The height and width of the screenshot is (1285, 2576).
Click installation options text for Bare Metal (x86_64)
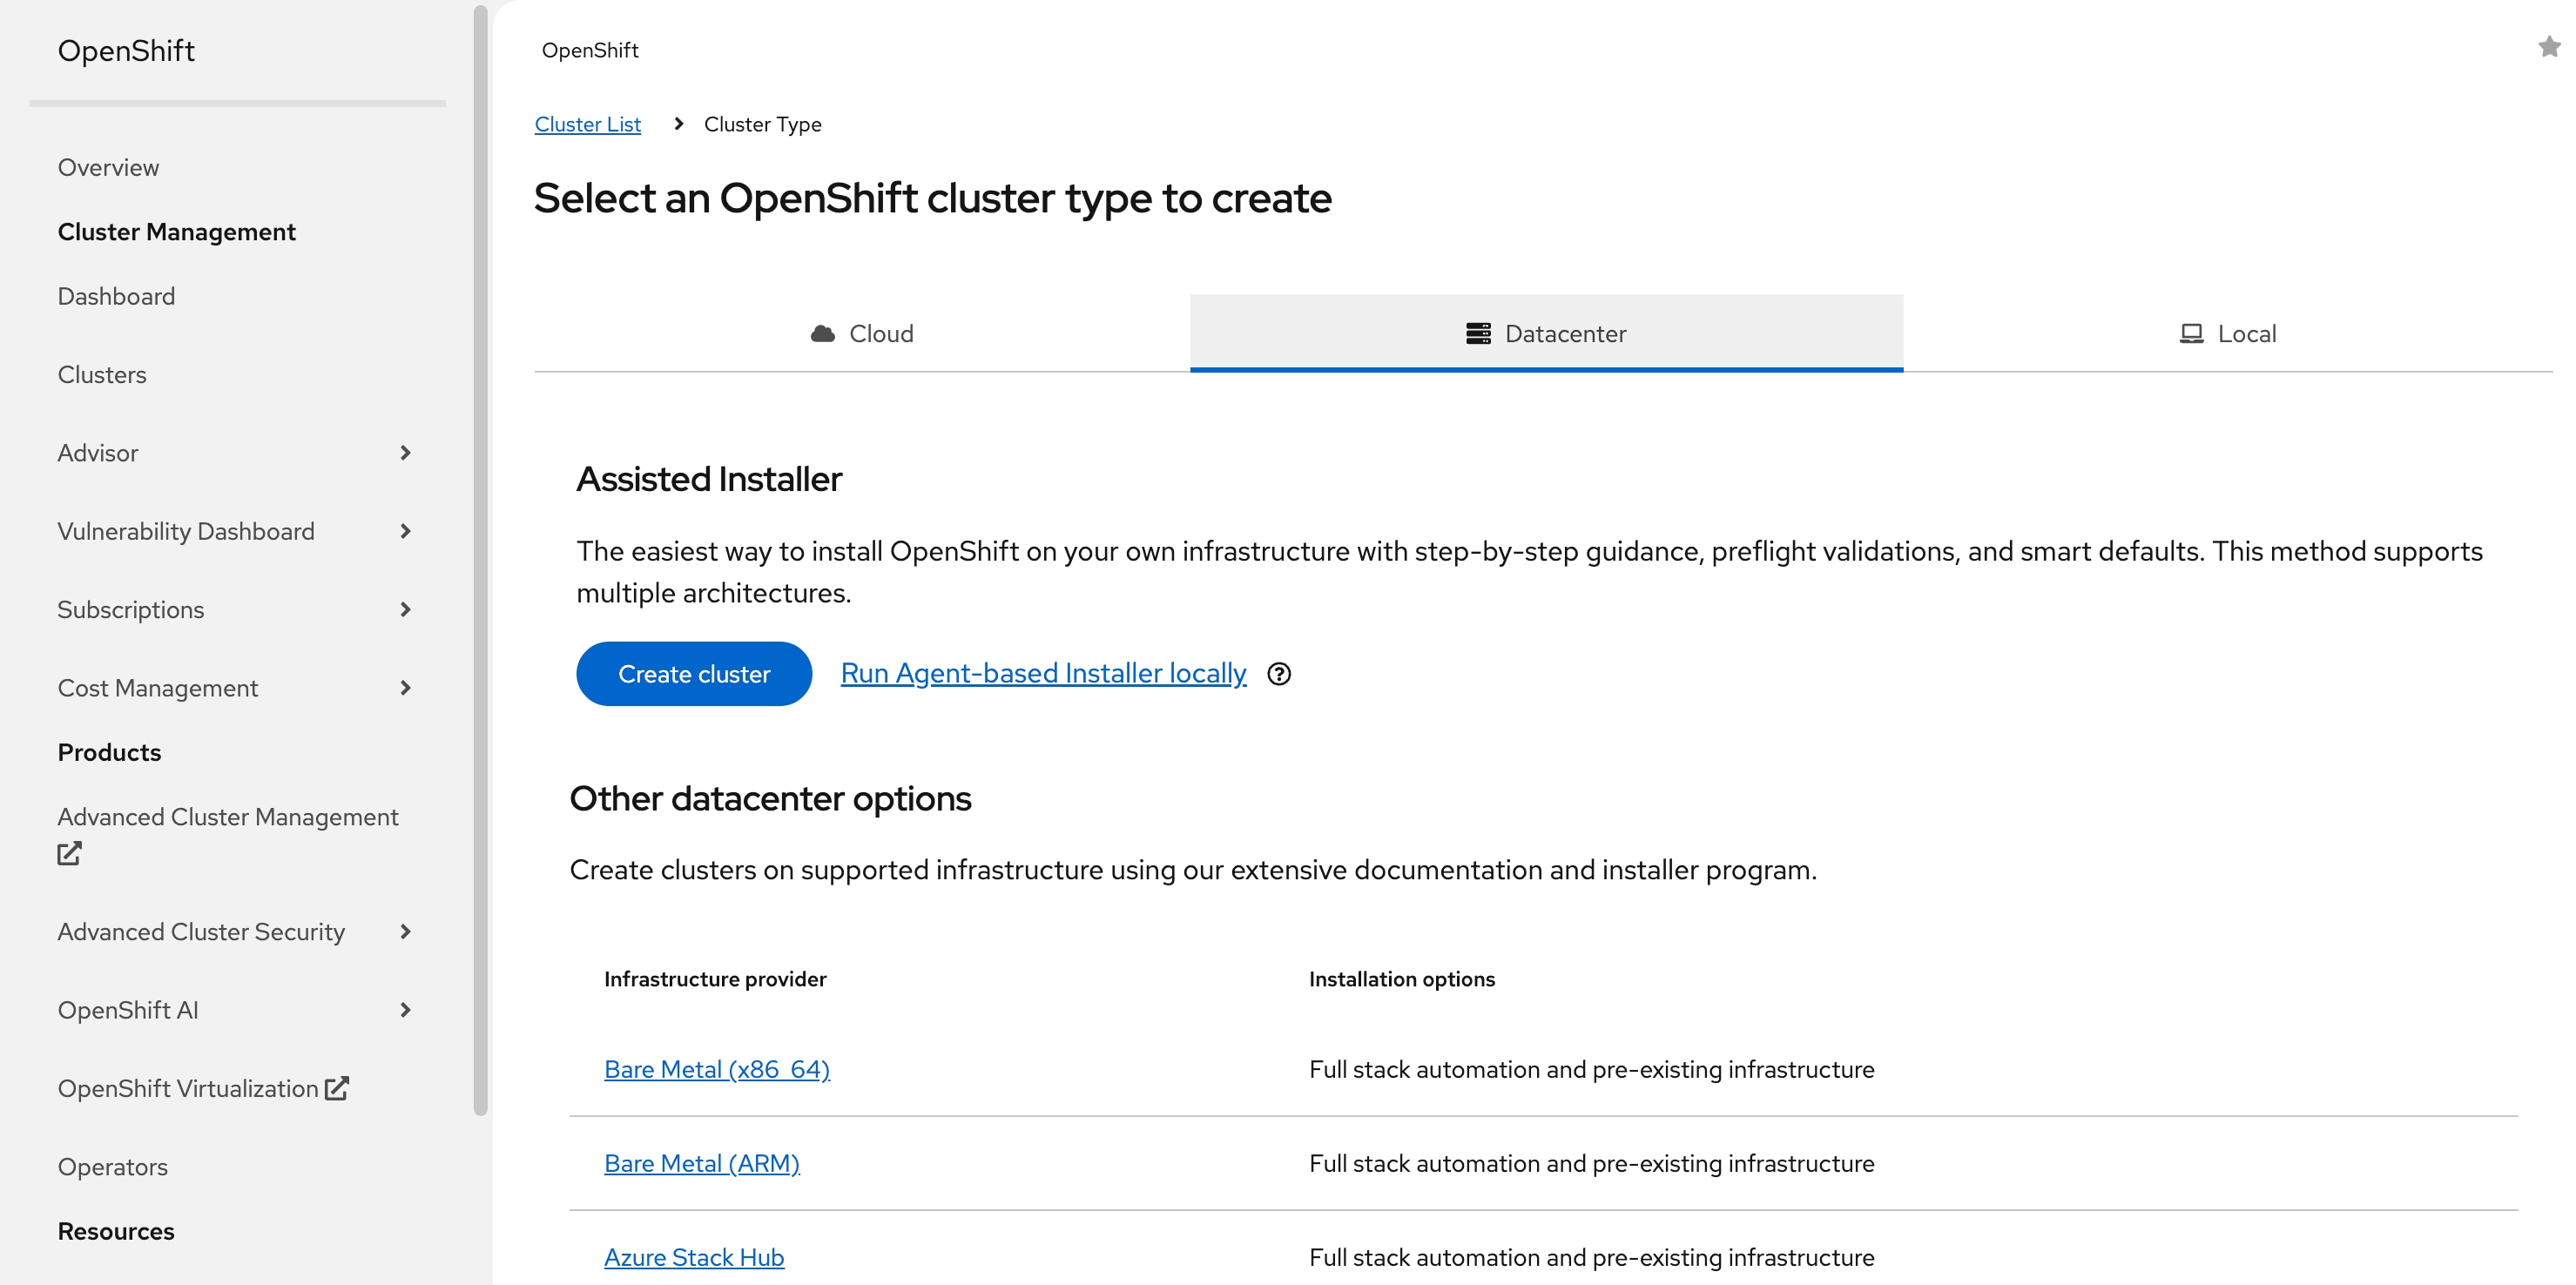coord(1591,1069)
